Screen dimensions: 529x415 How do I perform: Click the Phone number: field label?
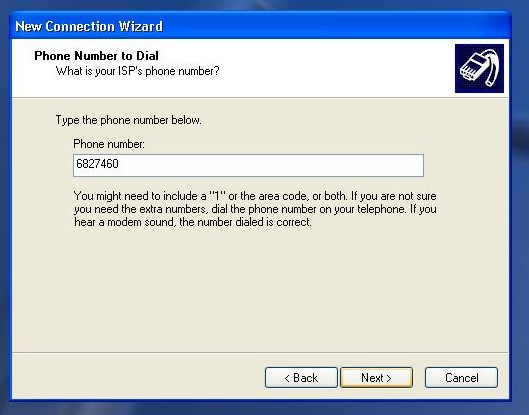(x=109, y=144)
